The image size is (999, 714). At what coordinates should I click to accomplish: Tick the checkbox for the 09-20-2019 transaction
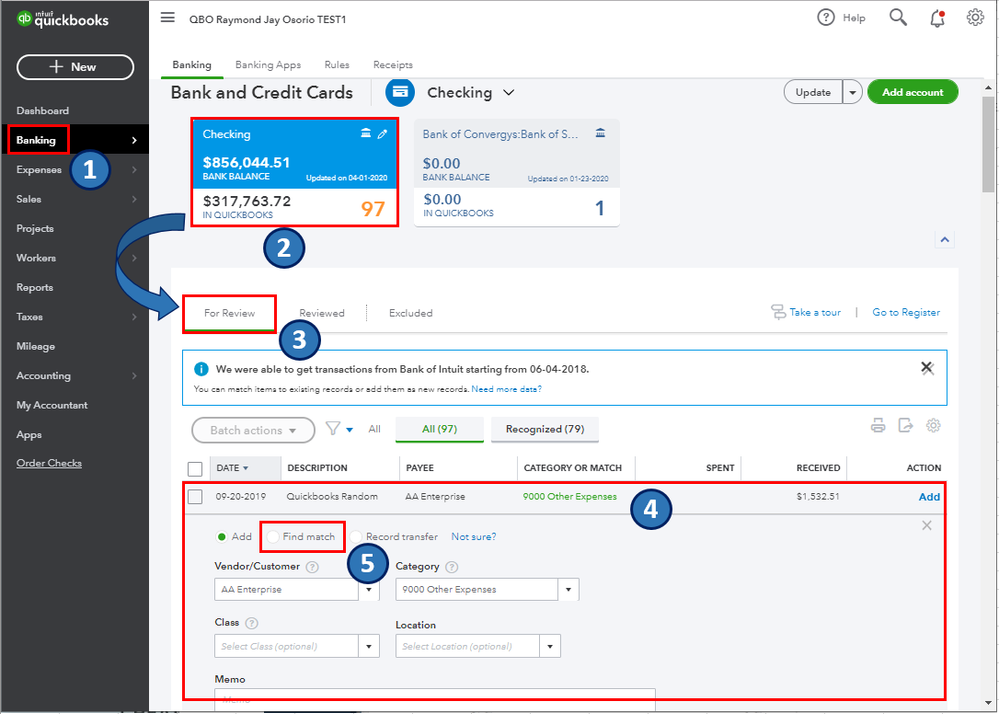point(195,497)
